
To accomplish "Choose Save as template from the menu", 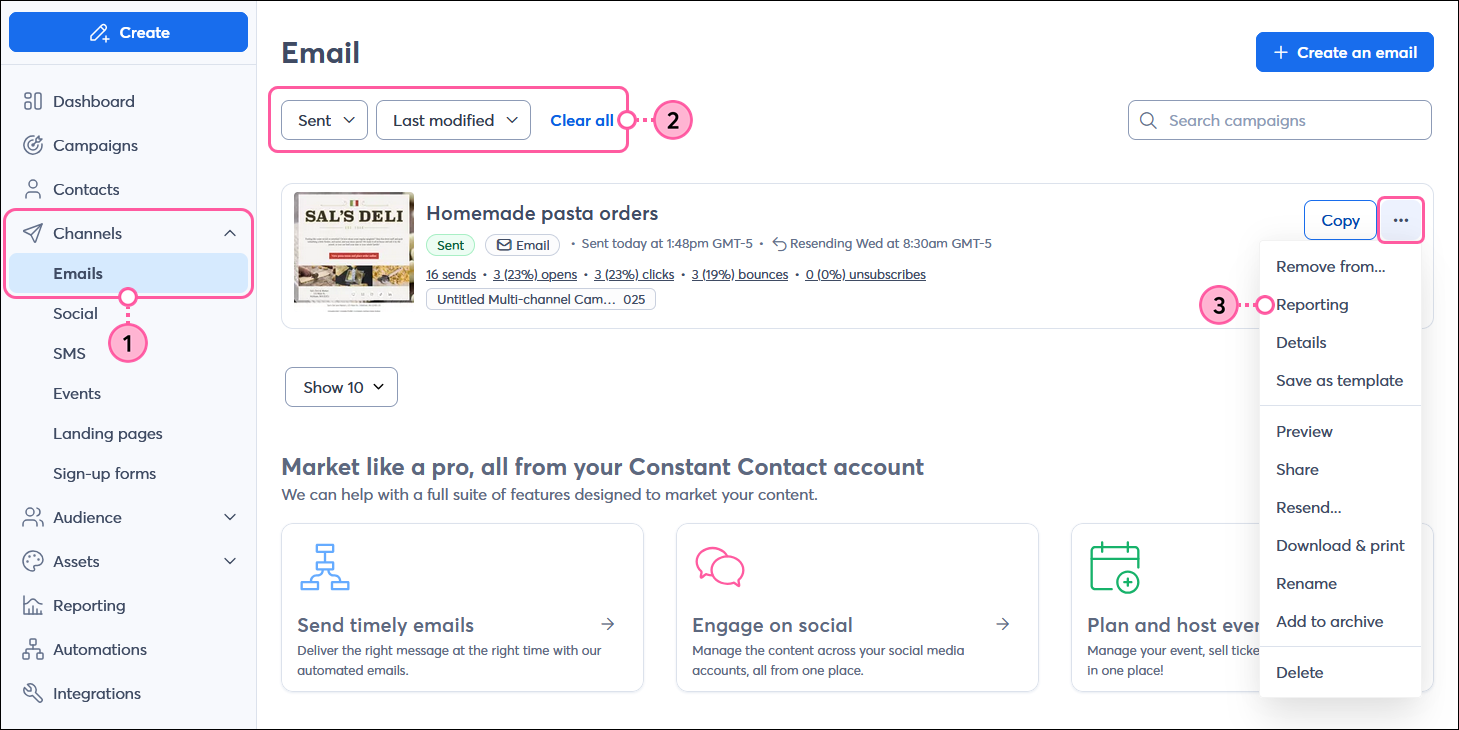I will [1340, 380].
